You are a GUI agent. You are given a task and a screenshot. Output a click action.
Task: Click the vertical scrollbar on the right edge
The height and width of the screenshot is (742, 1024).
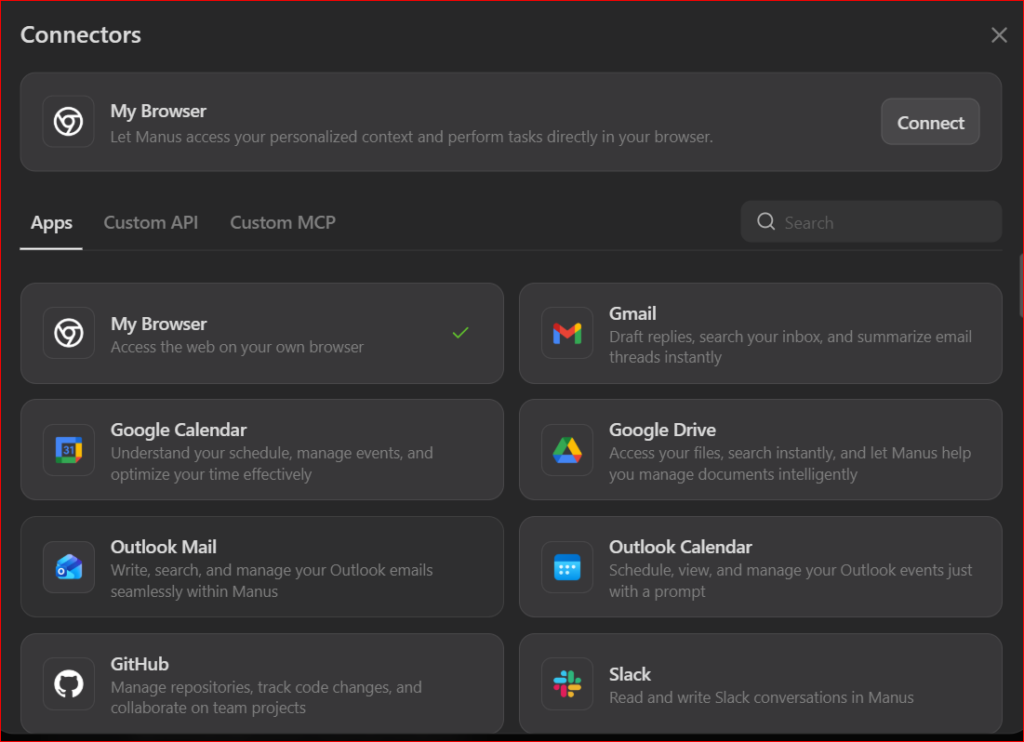[x=1020, y=285]
